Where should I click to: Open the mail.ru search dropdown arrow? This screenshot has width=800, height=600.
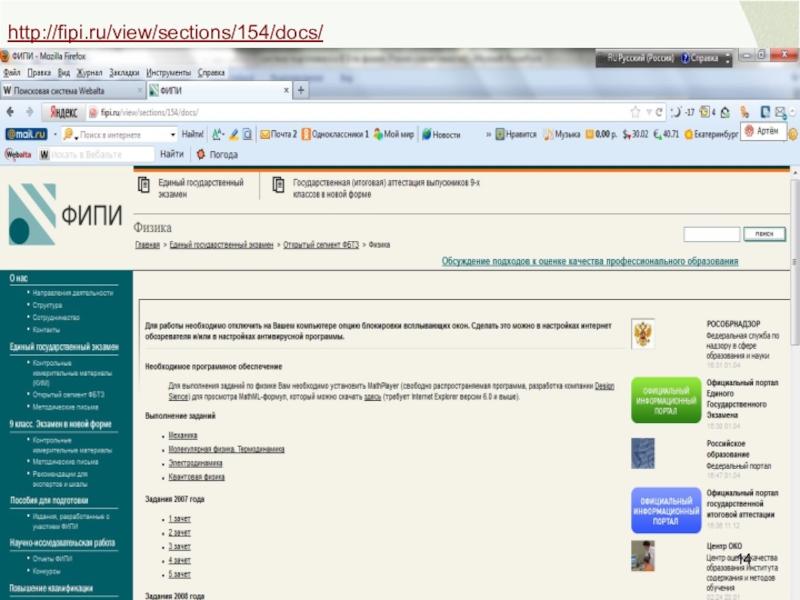pos(172,135)
